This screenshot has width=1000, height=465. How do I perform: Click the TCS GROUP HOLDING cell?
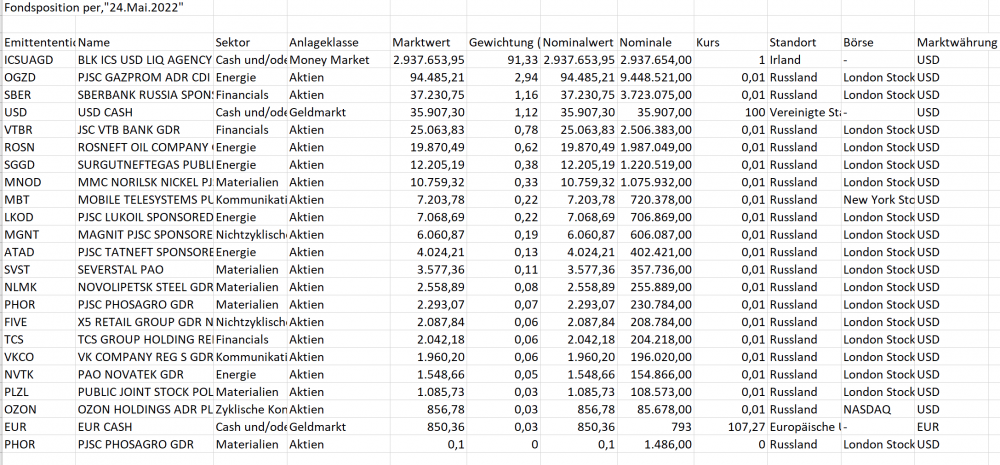(144, 339)
